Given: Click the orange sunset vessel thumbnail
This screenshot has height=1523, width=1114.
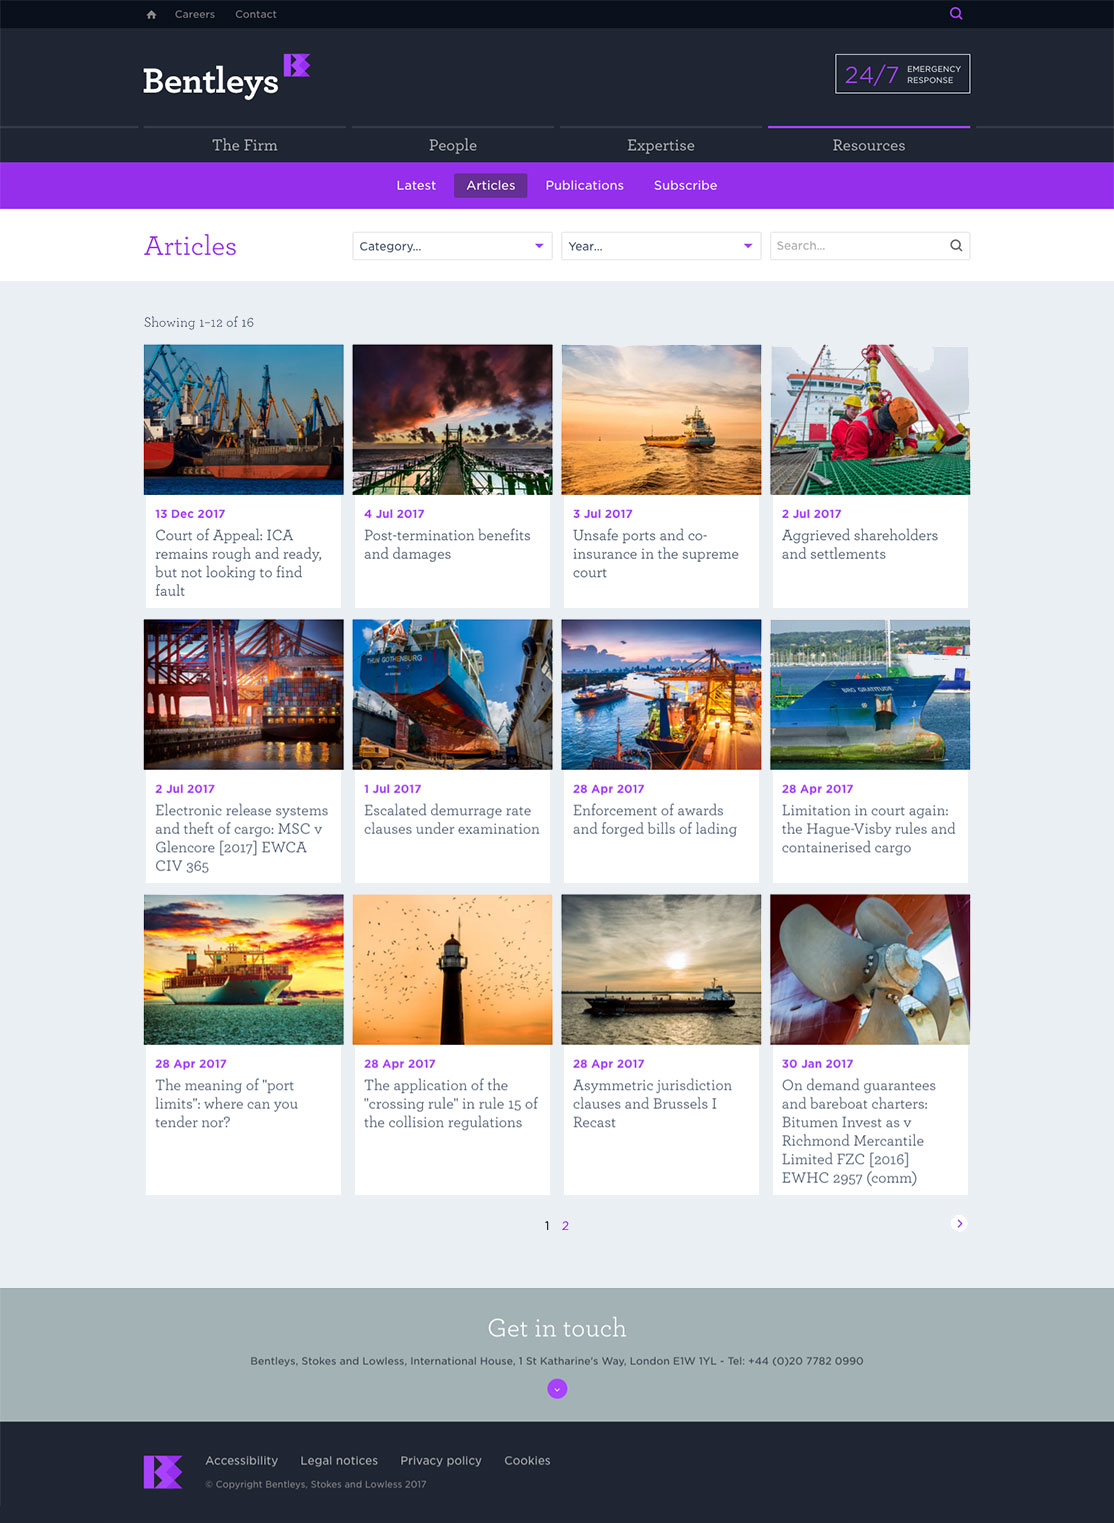Looking at the screenshot, I should [661, 420].
